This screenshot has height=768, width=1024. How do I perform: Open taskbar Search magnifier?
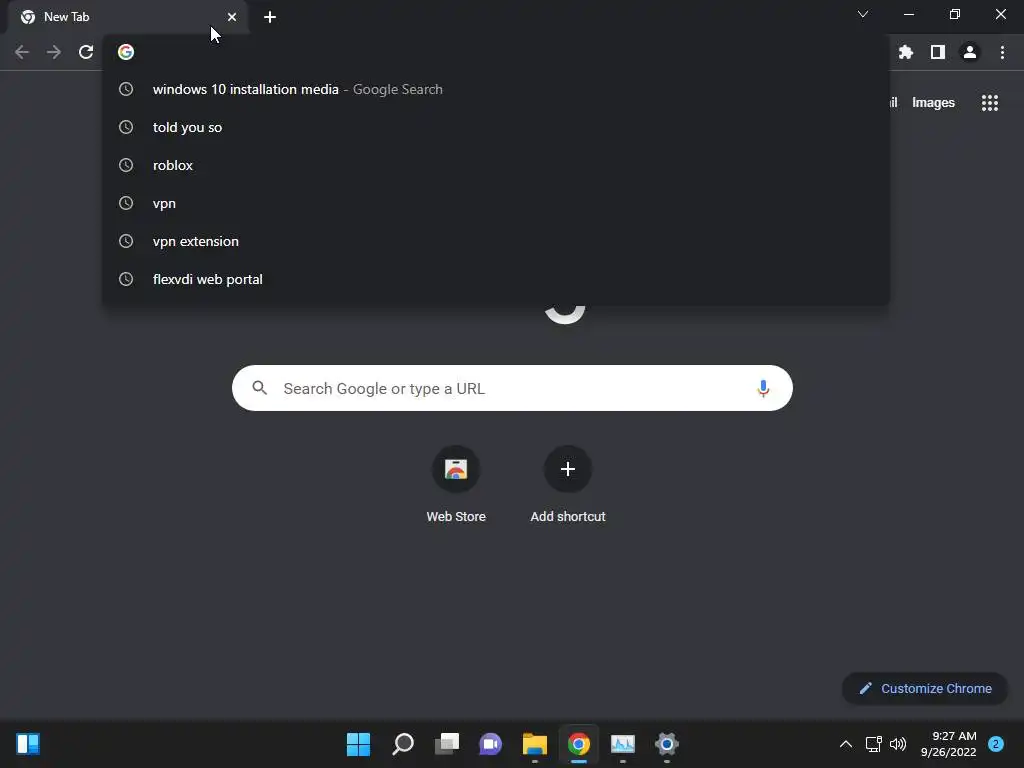(x=403, y=744)
